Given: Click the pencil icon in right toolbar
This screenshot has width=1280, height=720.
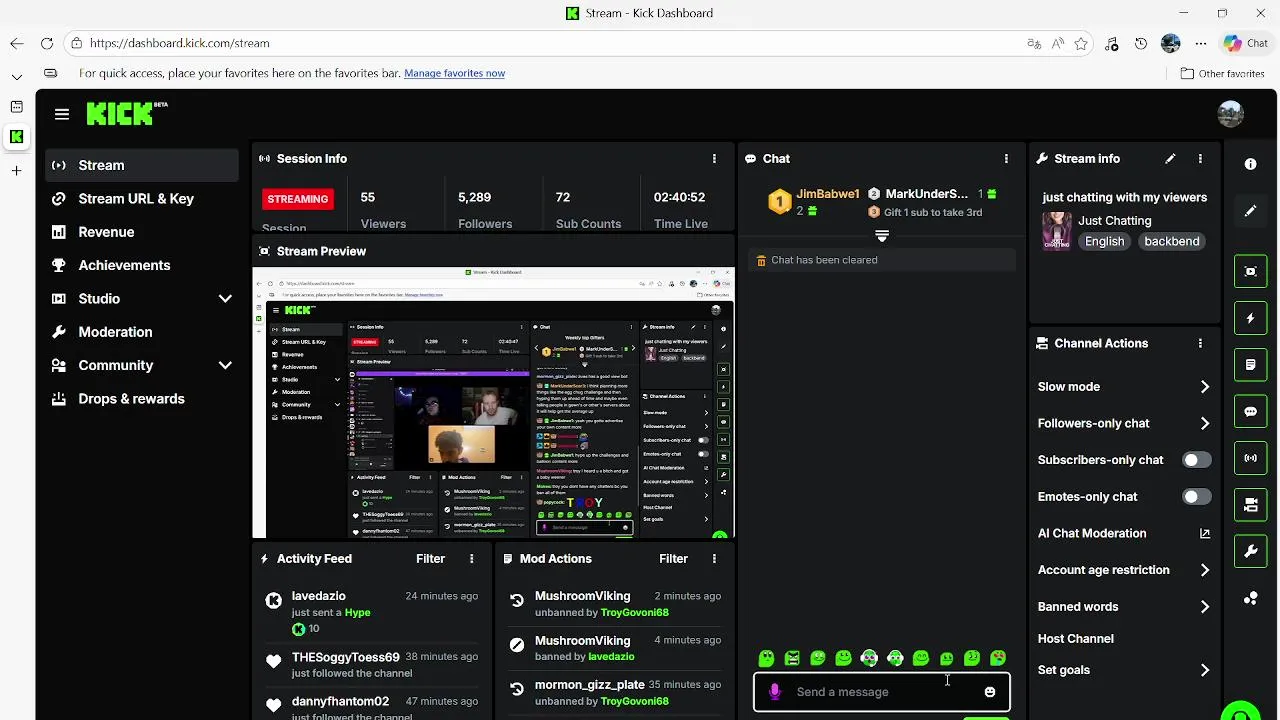Looking at the screenshot, I should 1250,211.
